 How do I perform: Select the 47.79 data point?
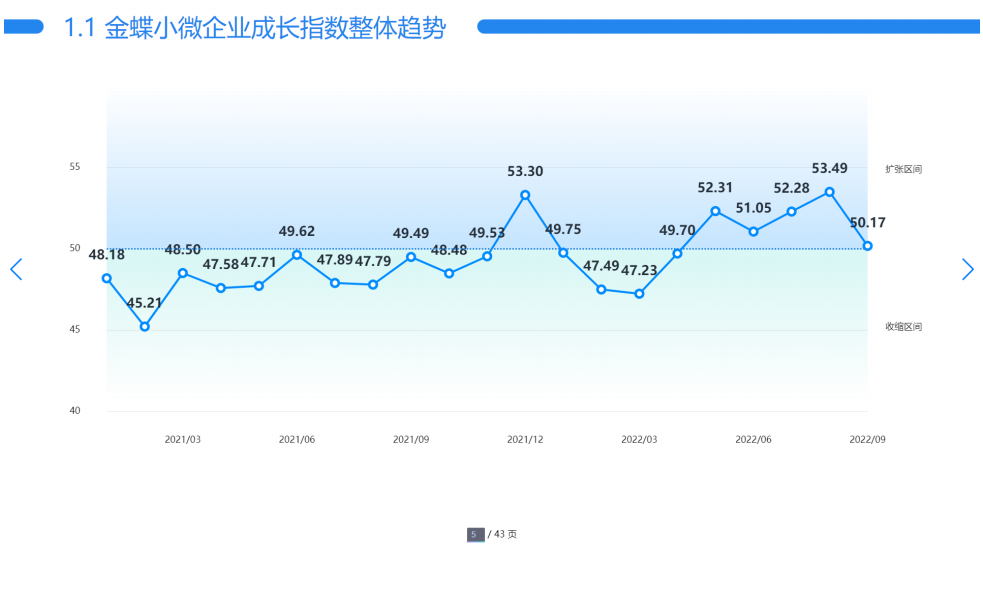coord(373,285)
